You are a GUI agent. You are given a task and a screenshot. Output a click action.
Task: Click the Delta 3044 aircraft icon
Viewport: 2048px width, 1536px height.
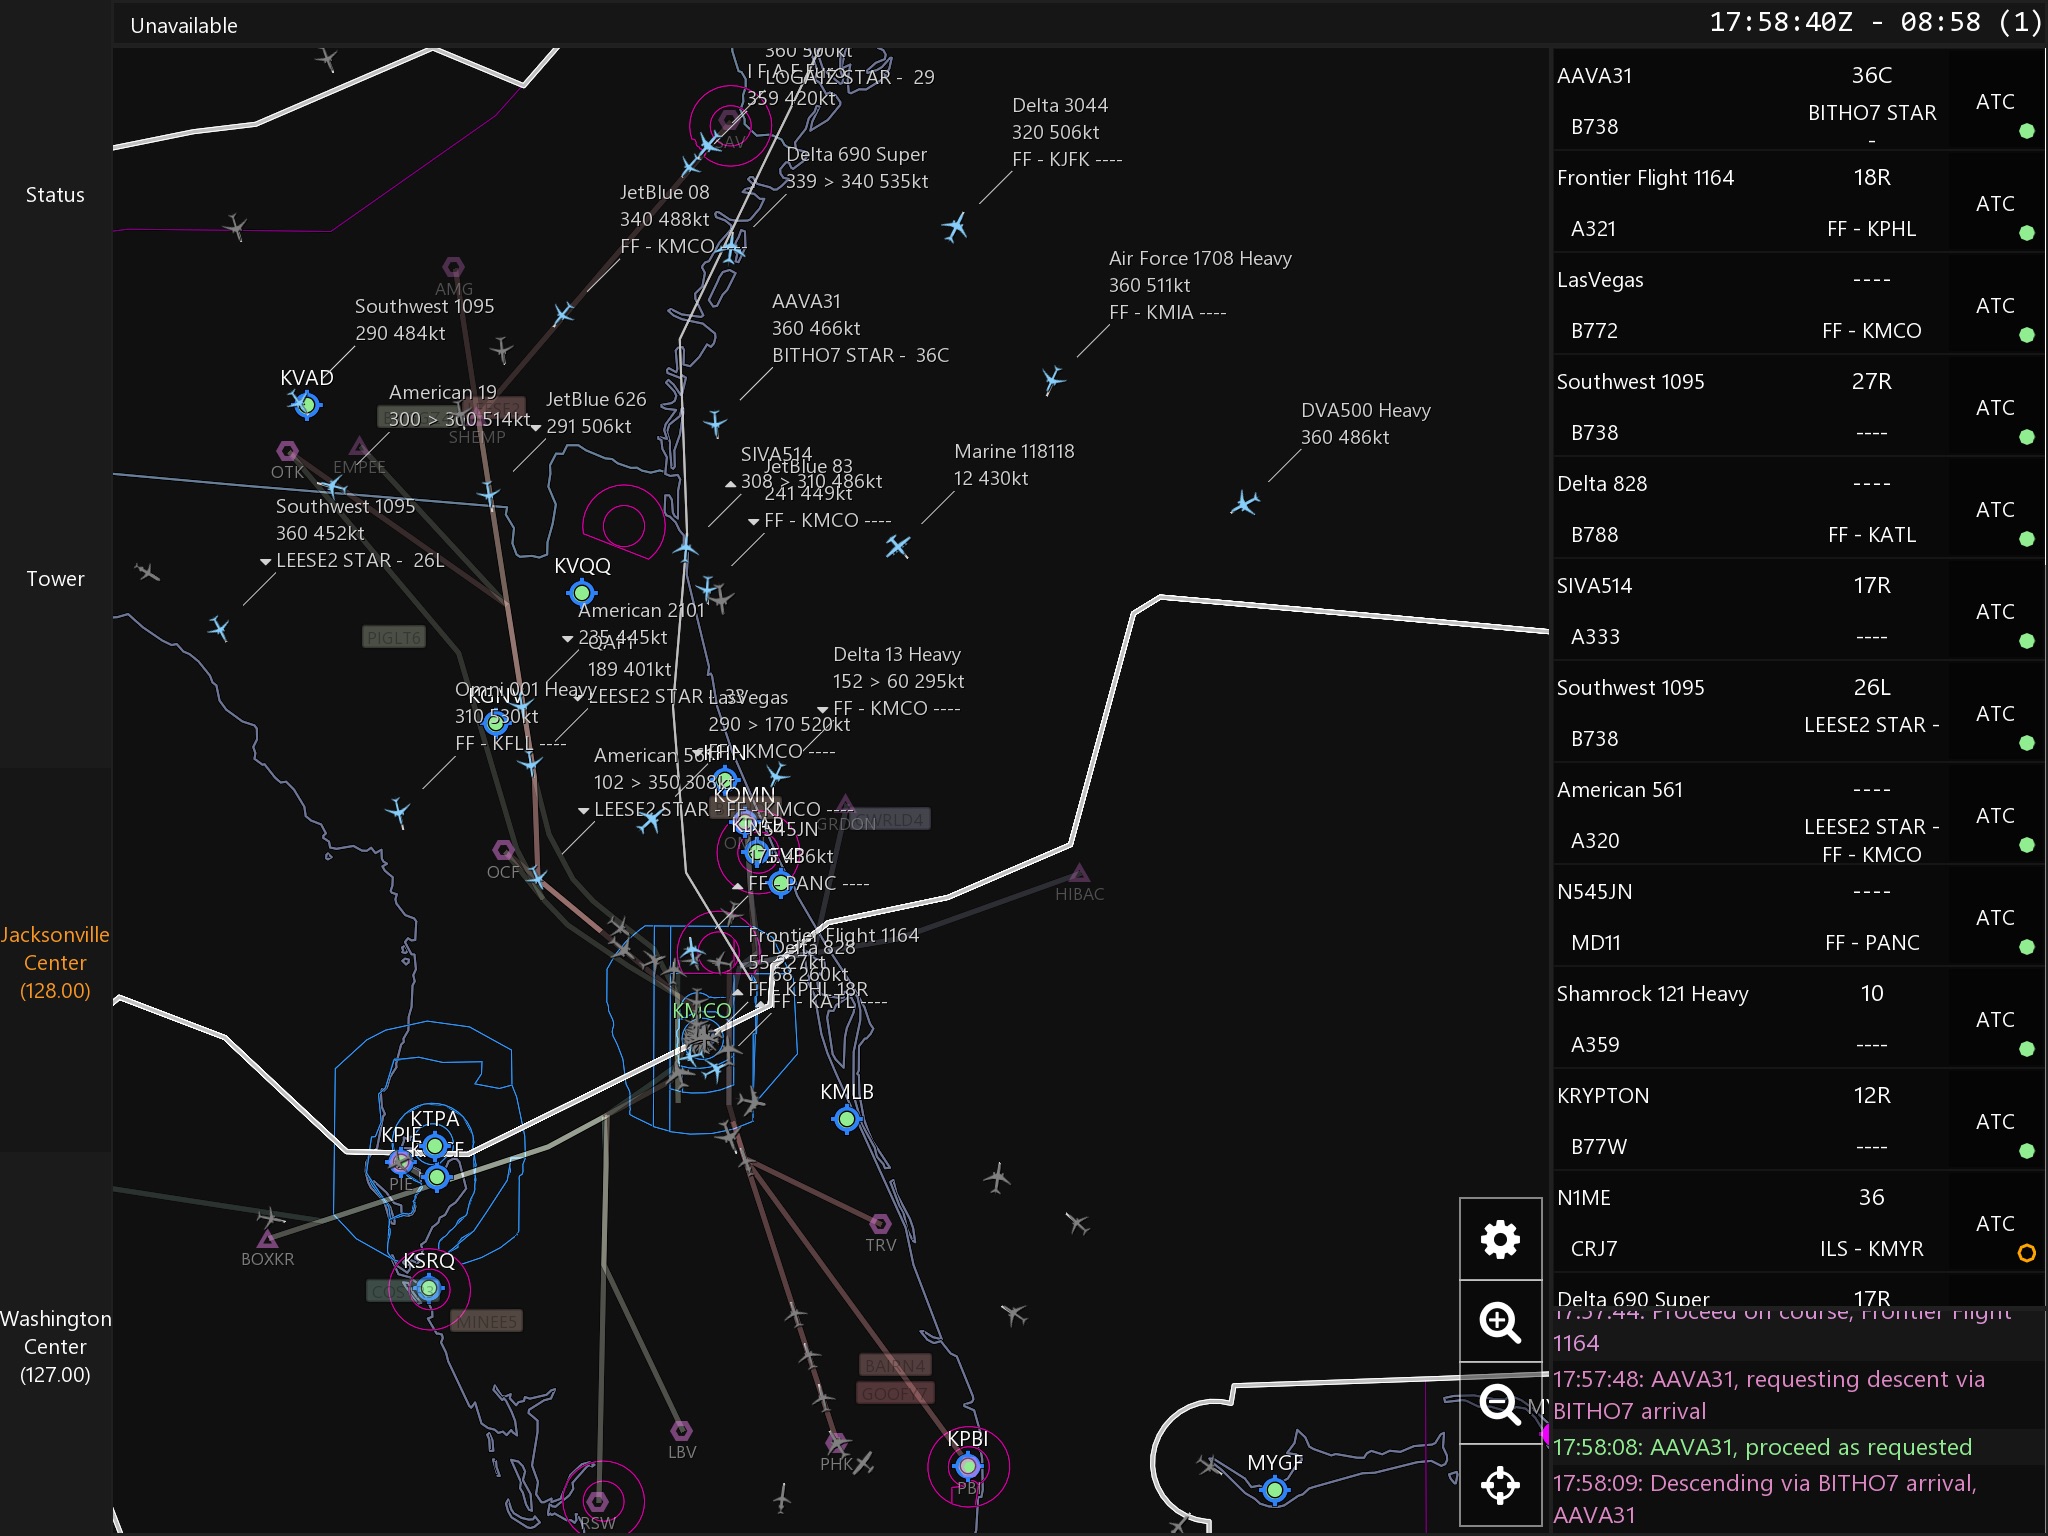coord(955,228)
